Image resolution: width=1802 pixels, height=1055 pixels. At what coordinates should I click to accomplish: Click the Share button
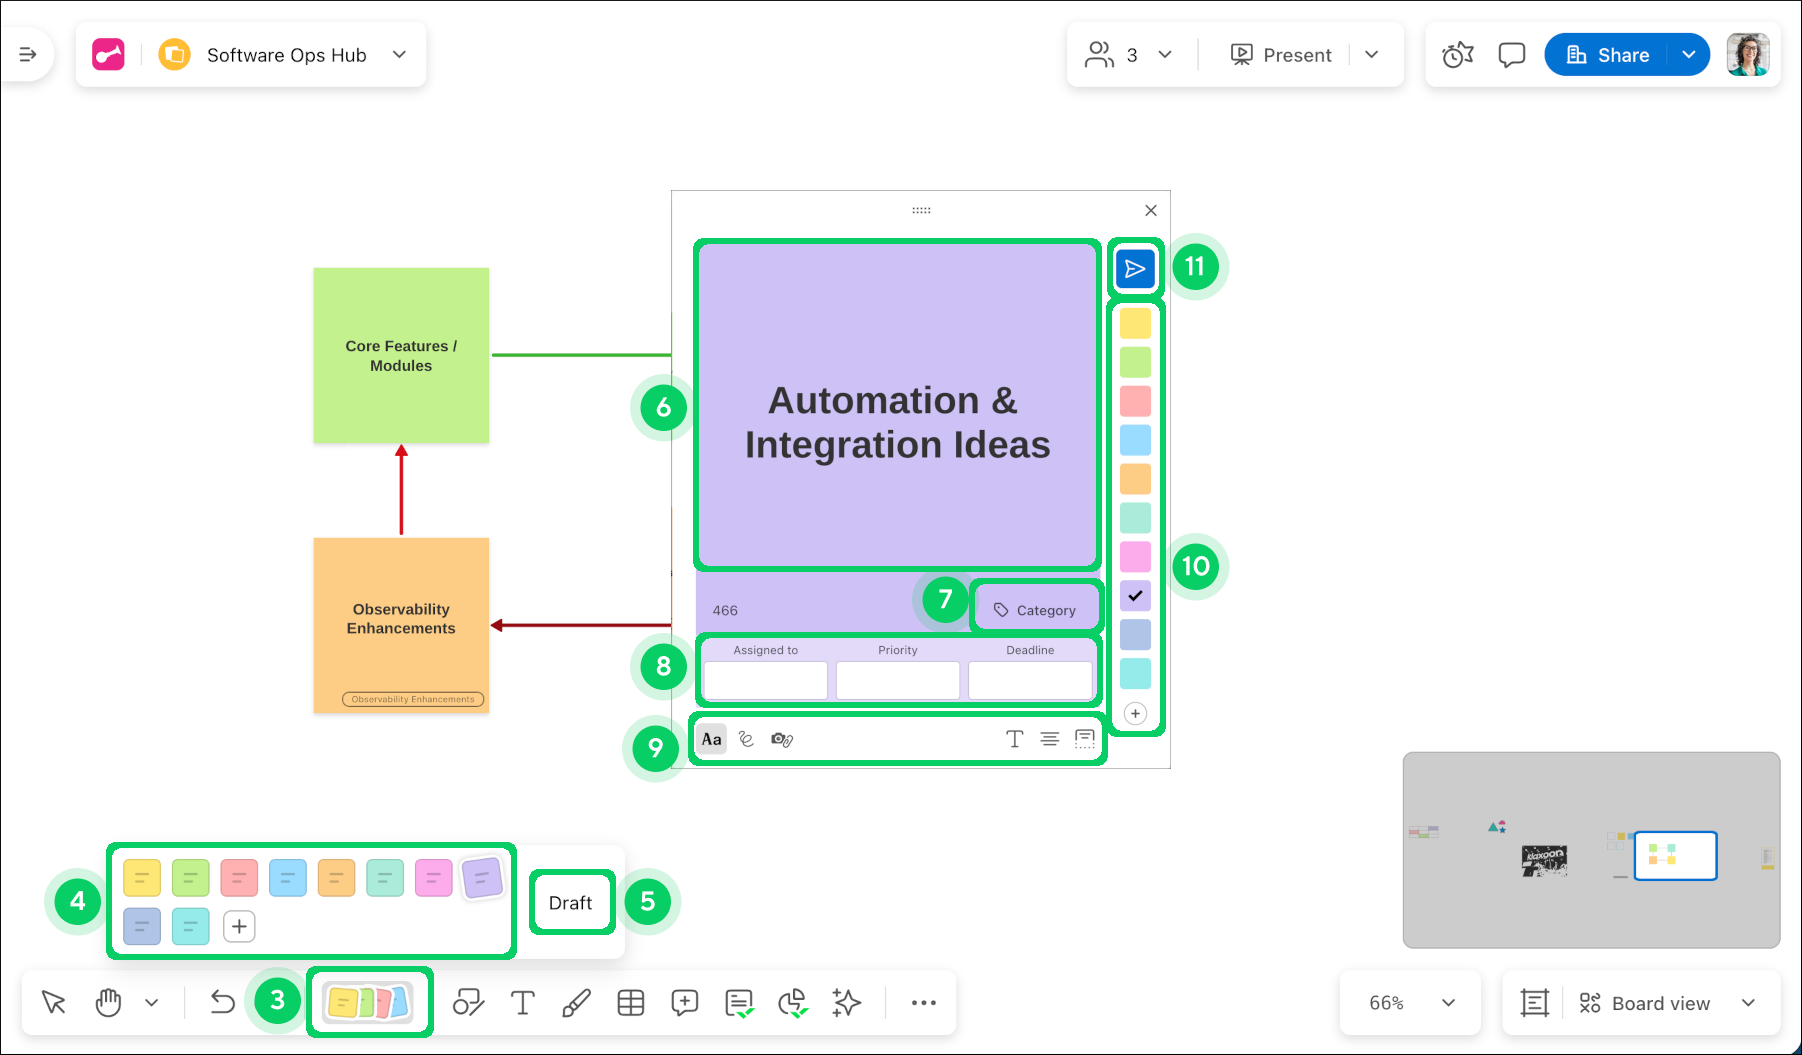(x=1607, y=55)
